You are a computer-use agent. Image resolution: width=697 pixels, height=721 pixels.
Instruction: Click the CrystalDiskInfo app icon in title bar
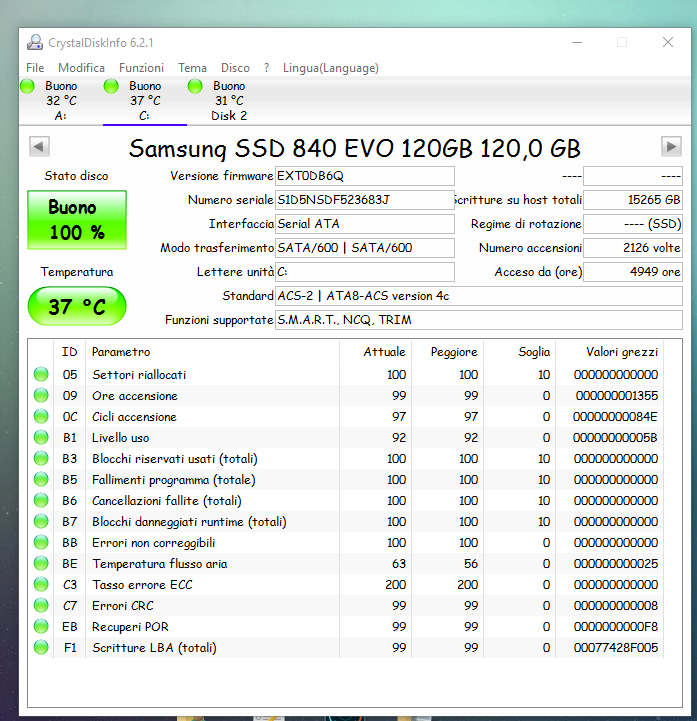pos(34,42)
